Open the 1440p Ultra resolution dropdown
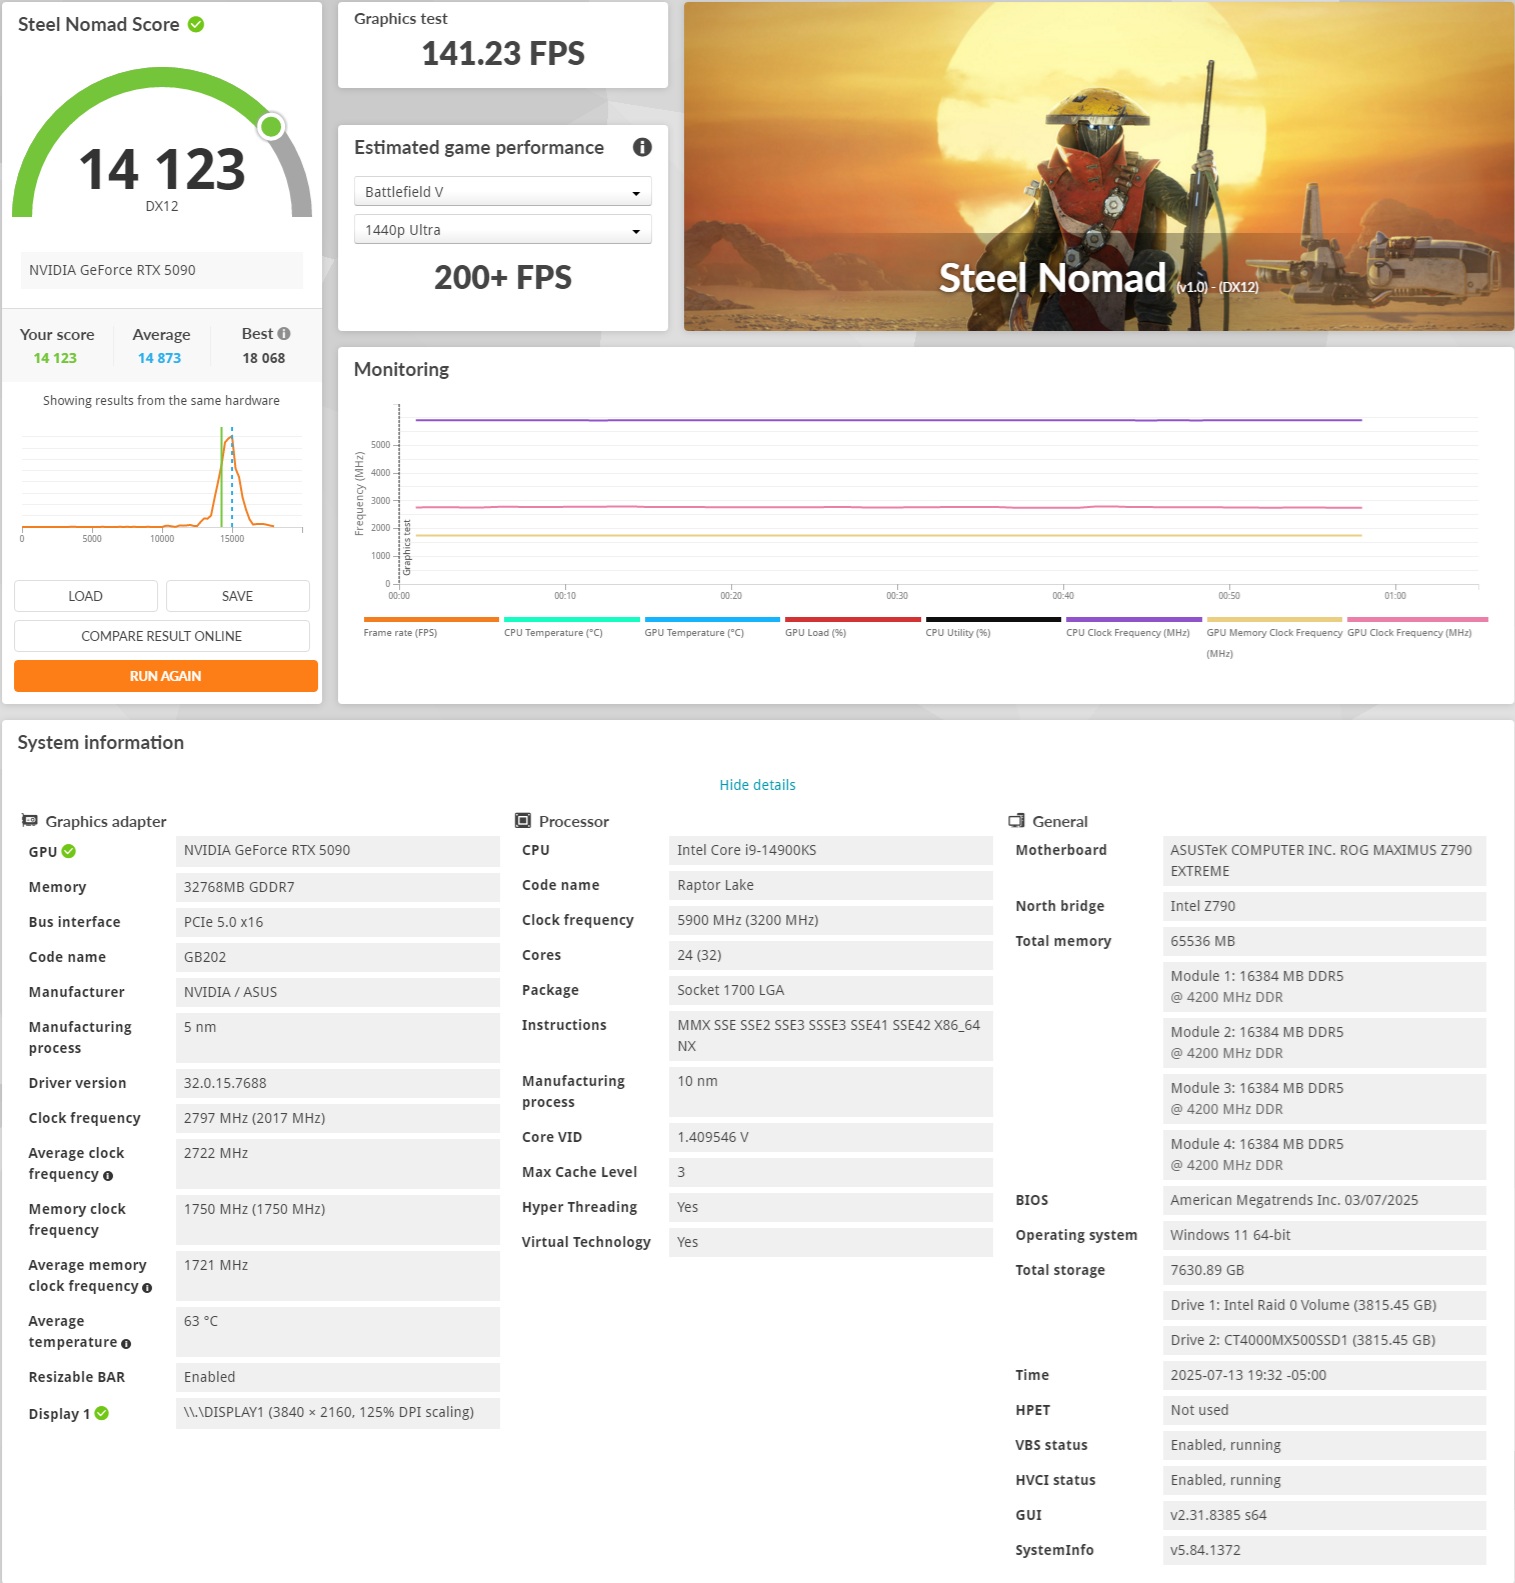The width and height of the screenshot is (1515, 1583). click(x=502, y=230)
